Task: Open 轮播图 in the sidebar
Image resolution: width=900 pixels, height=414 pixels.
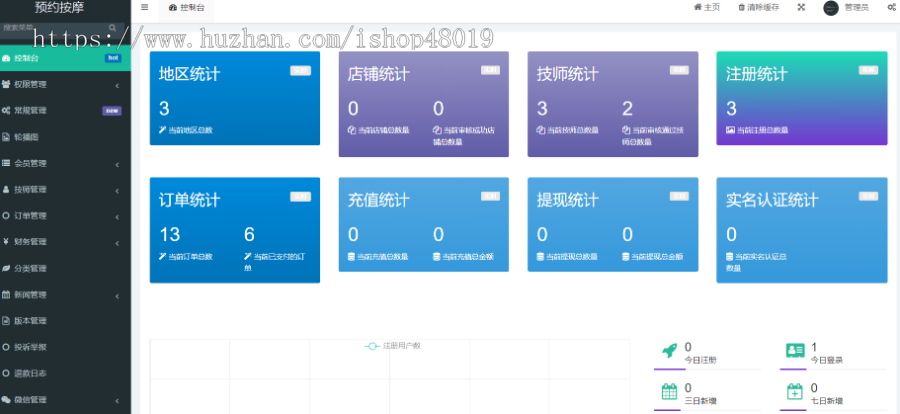Action: (x=65, y=137)
